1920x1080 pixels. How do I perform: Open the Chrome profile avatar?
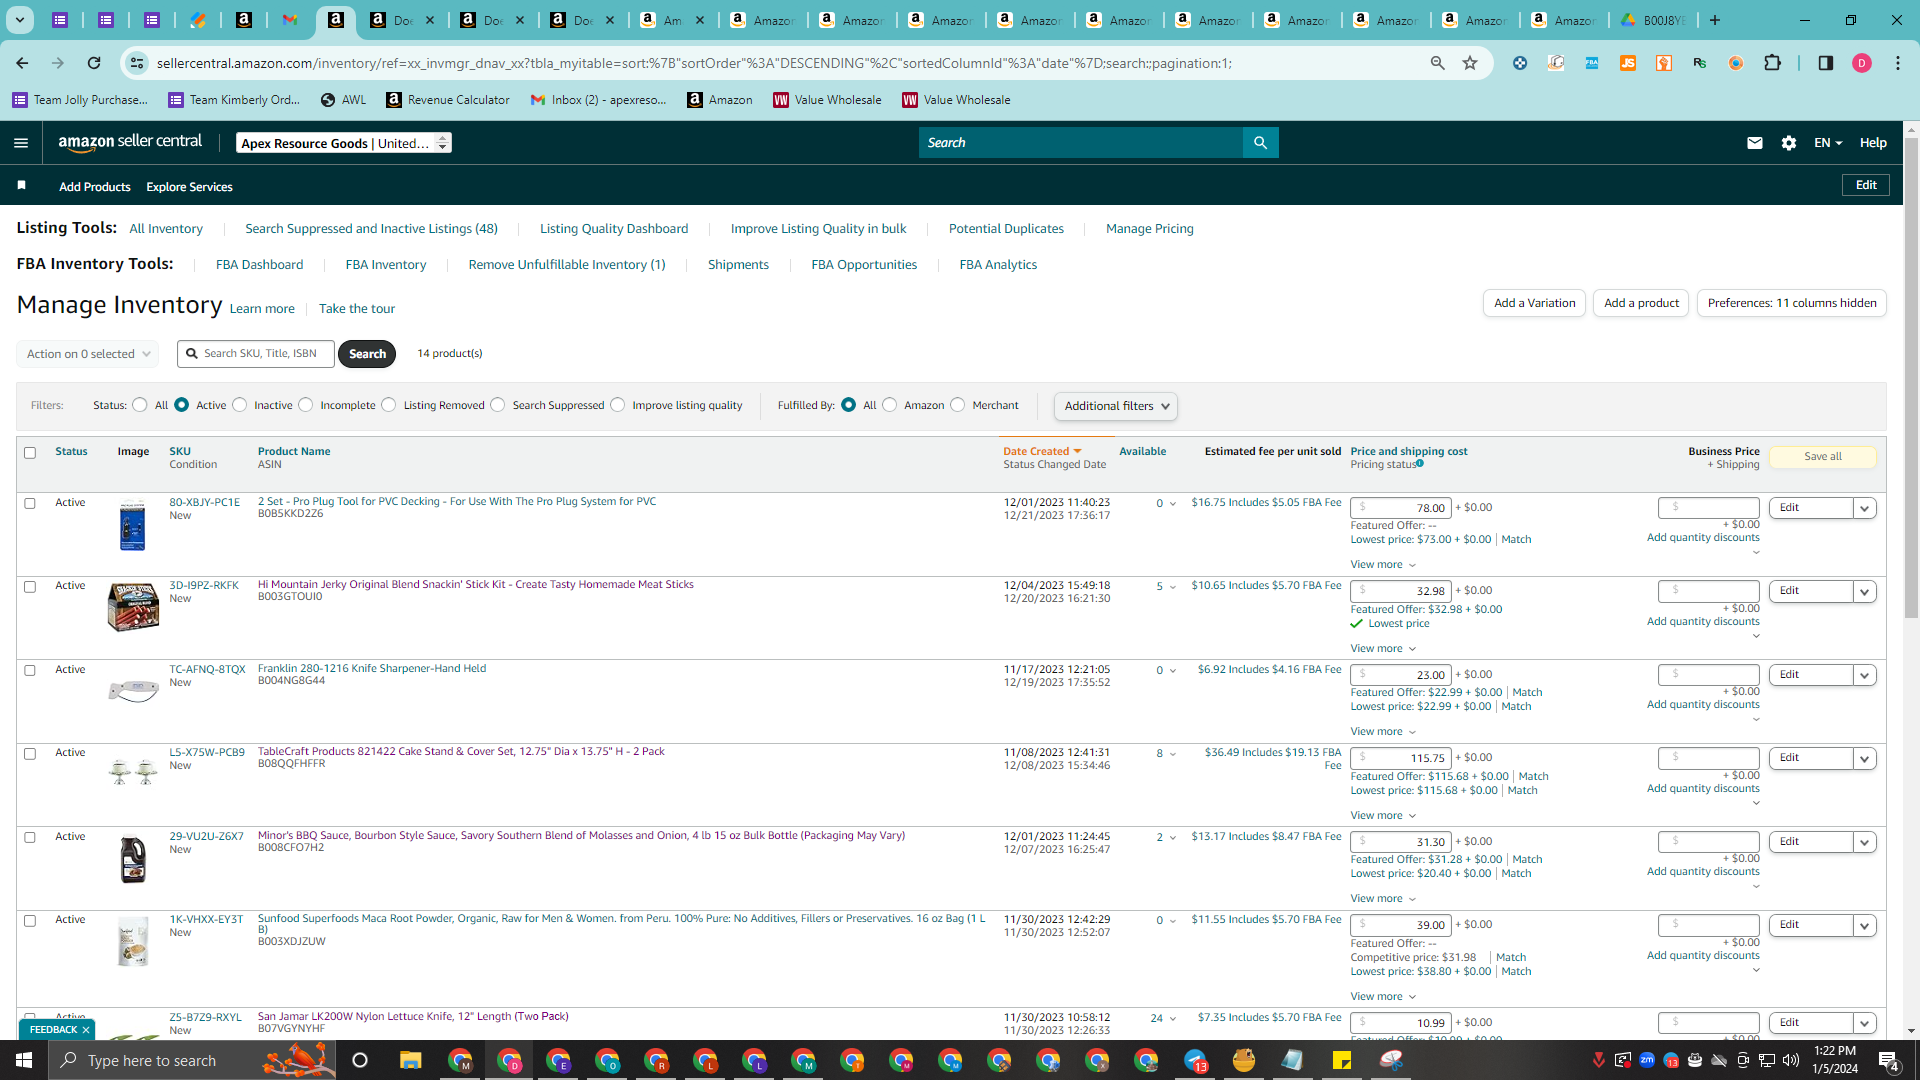[x=1862, y=63]
